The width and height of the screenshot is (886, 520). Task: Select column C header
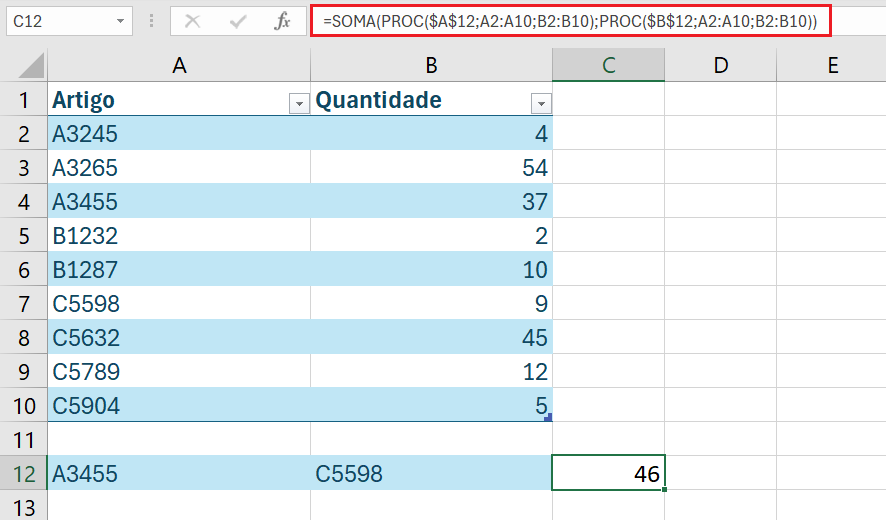[608, 65]
